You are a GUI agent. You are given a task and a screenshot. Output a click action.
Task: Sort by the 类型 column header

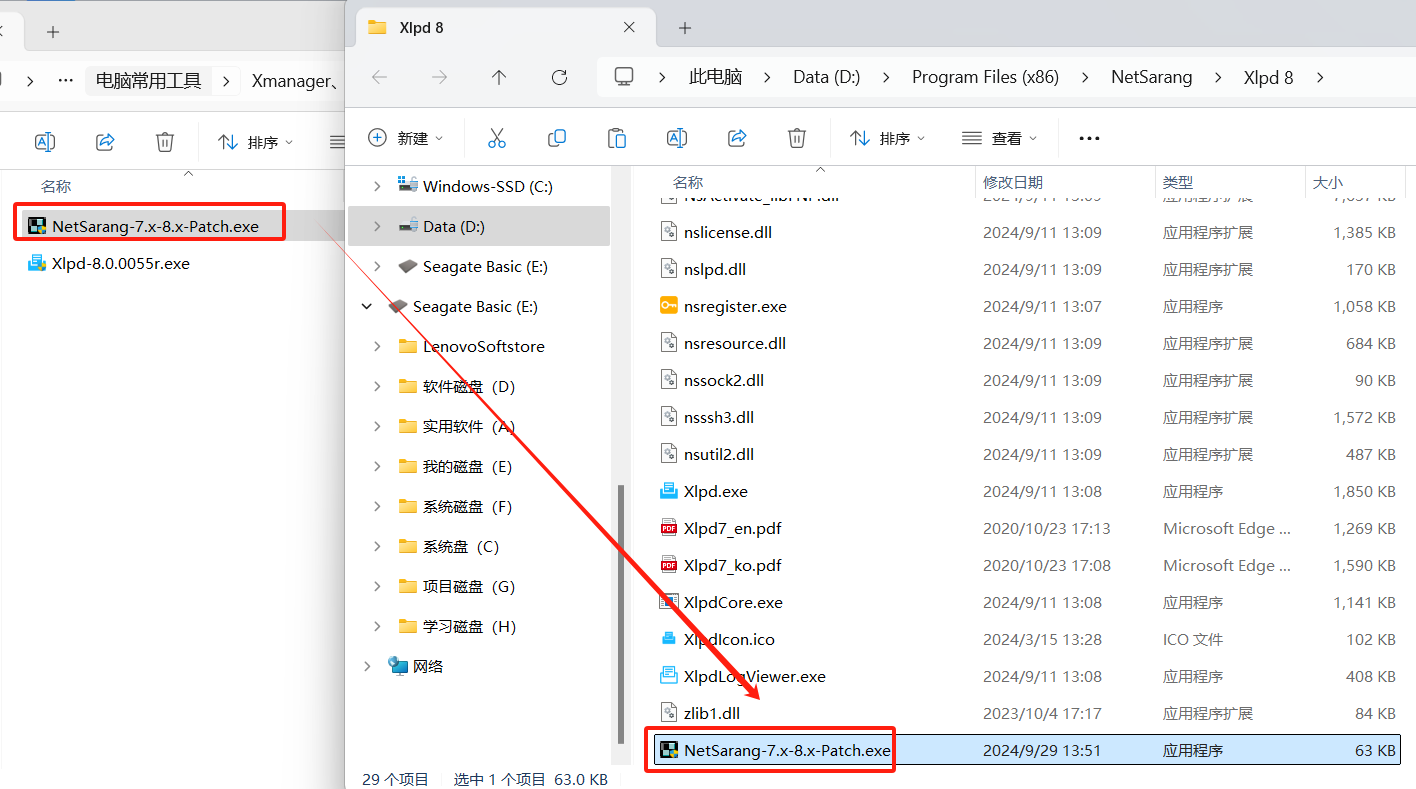click(x=1178, y=182)
